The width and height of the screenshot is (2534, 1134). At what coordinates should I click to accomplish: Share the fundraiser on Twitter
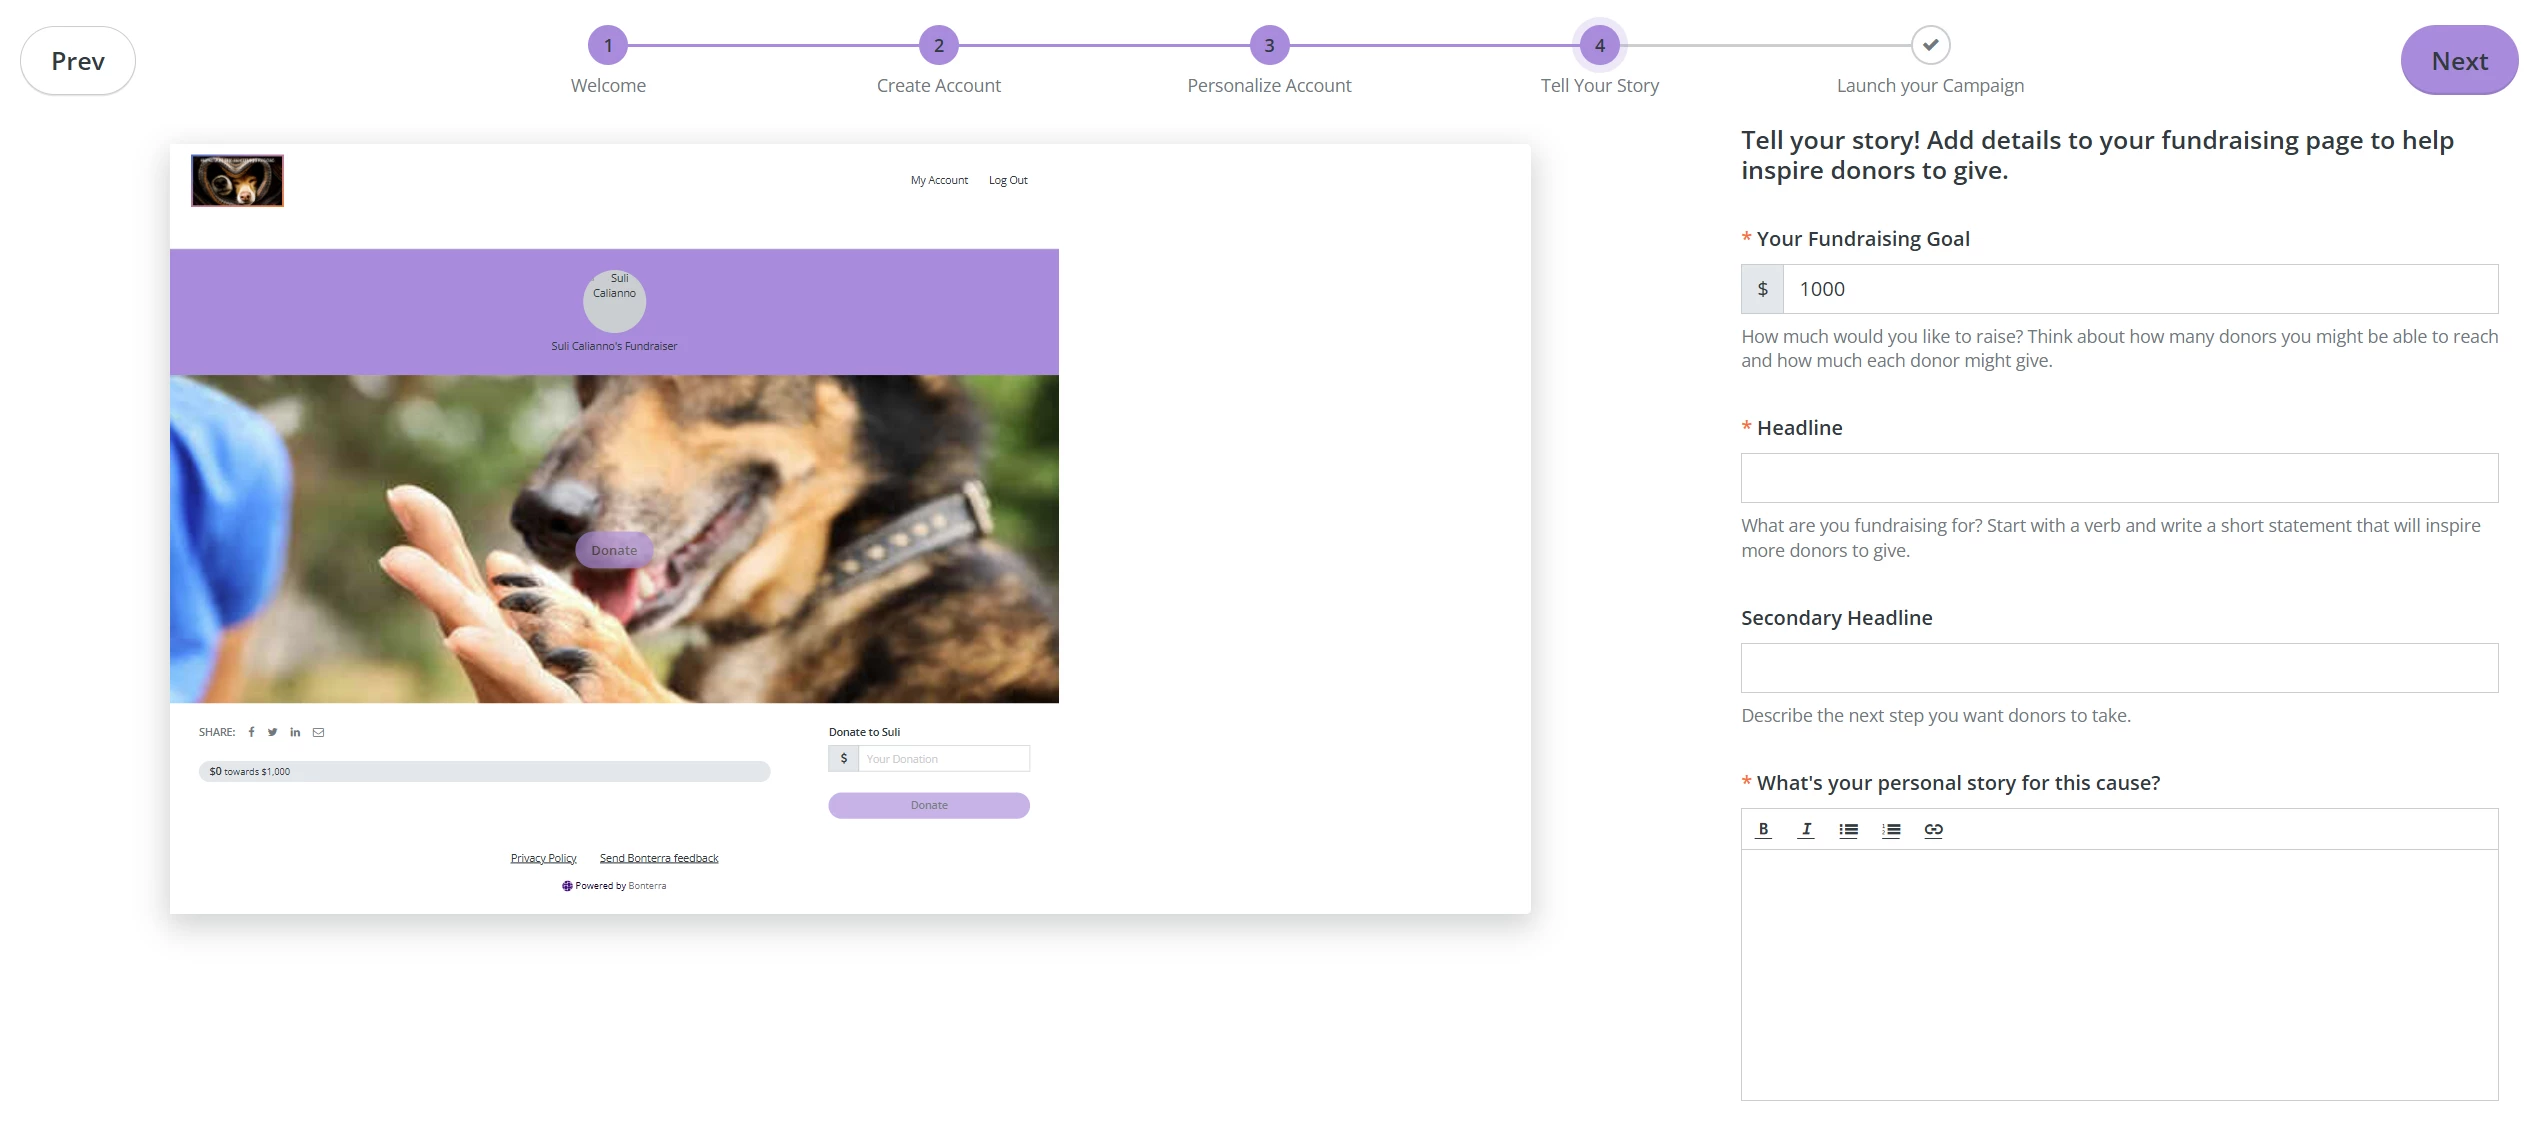click(x=272, y=731)
